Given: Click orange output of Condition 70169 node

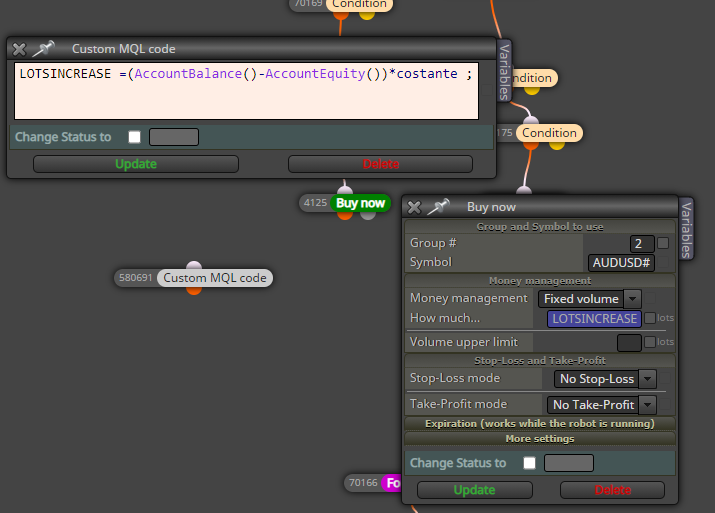Looking at the screenshot, I should [341, 16].
